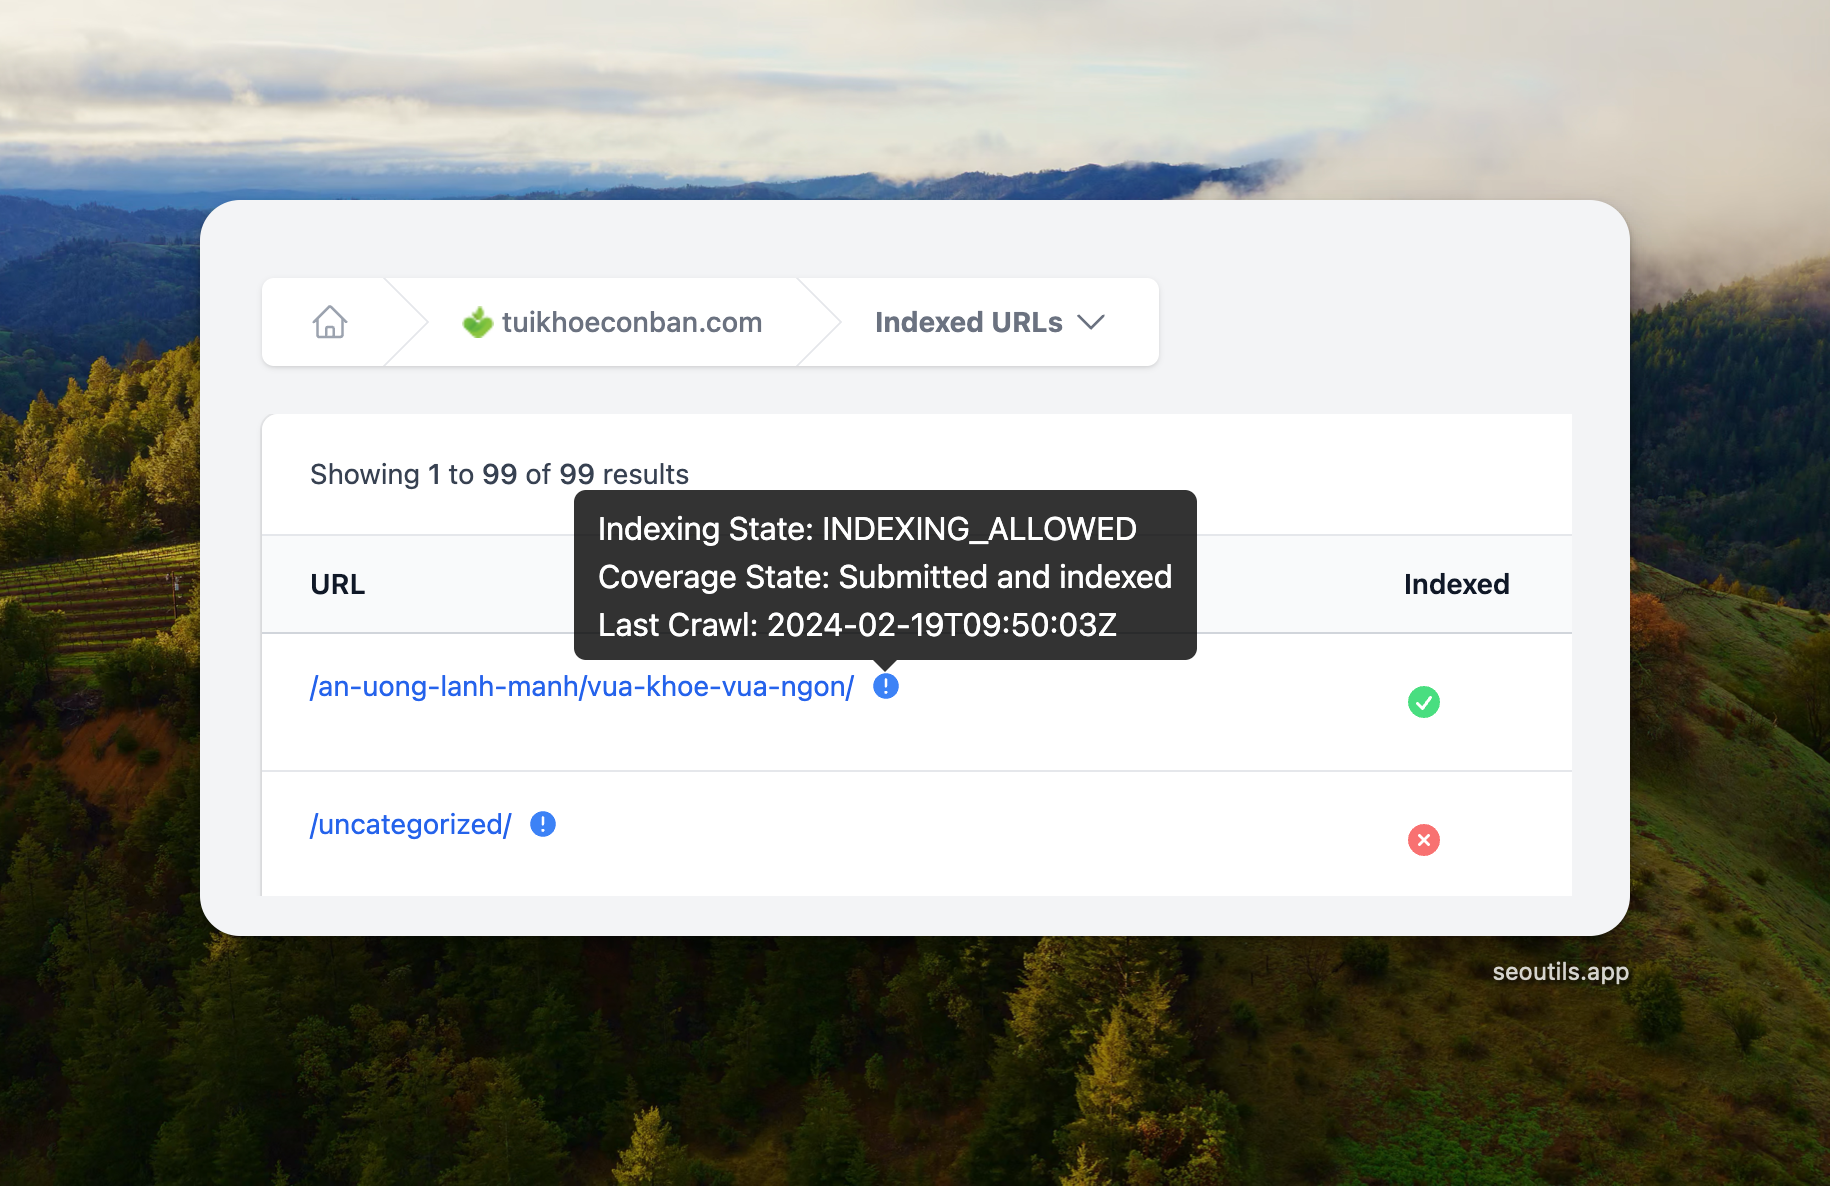Click the seoutils.app watermark text
This screenshot has width=1830, height=1186.
[1560, 972]
